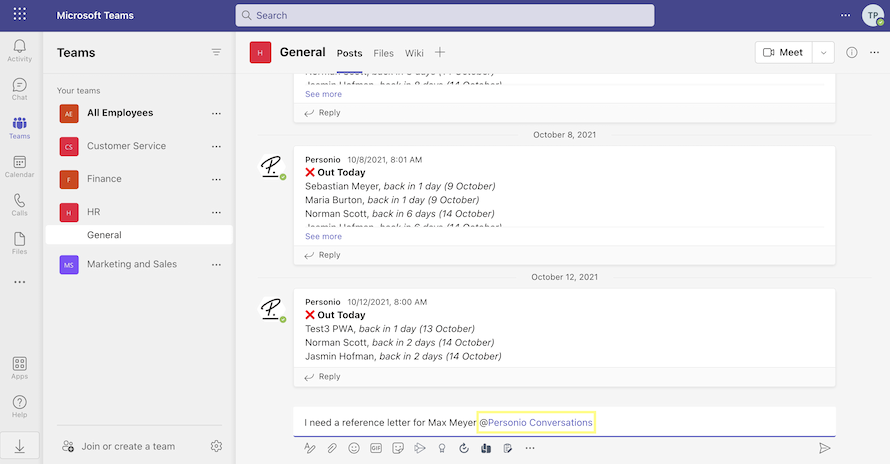Open the Activity bell icon
This screenshot has height=464, width=890.
point(19,51)
